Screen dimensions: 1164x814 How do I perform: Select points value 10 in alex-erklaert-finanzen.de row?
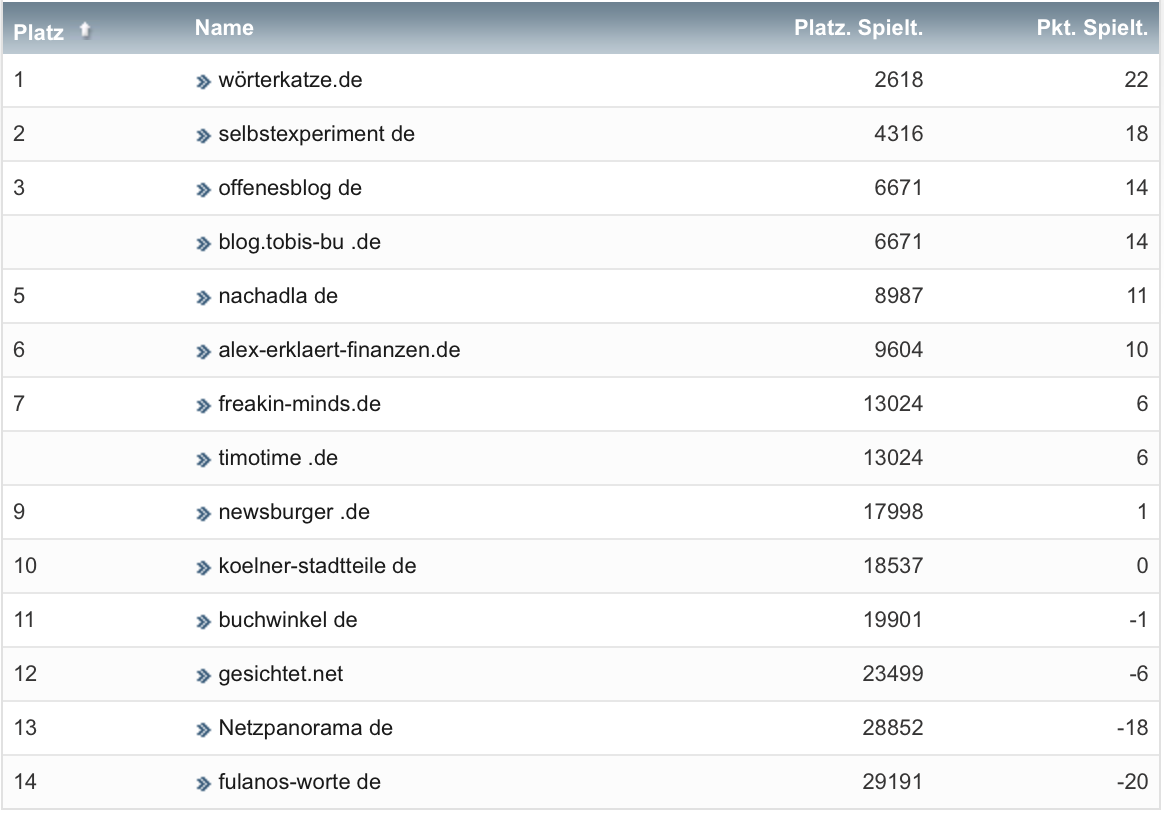[1137, 350]
